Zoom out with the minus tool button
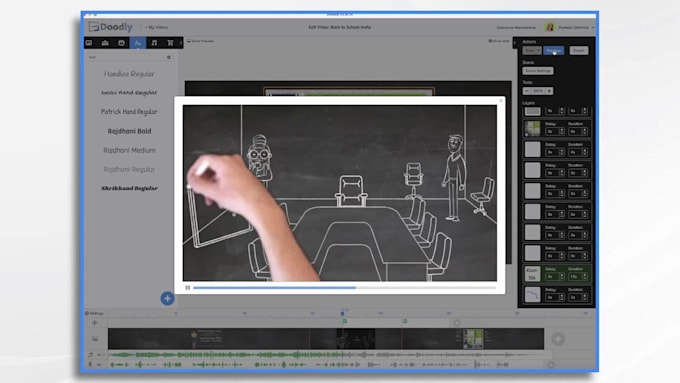Viewport: 680px width, 383px height. pyautogui.click(x=527, y=91)
